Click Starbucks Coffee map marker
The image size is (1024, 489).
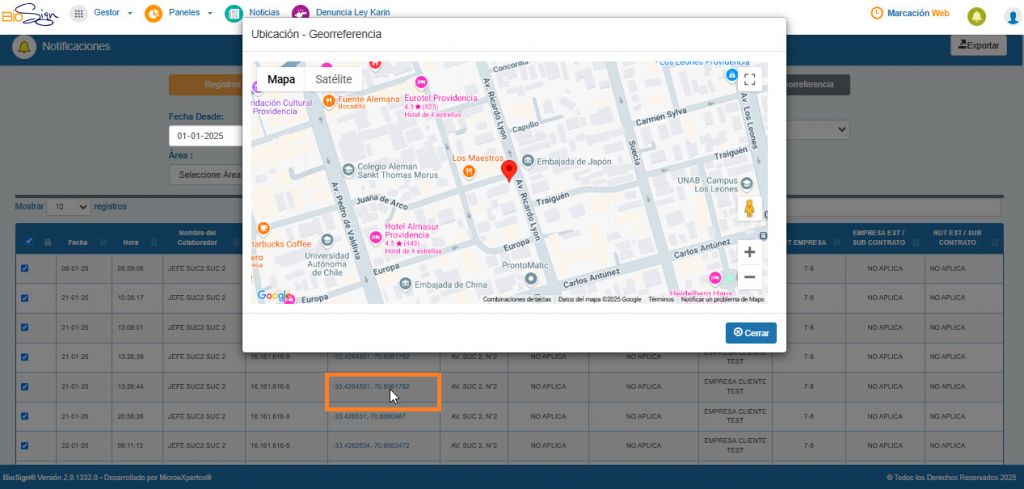click(263, 229)
